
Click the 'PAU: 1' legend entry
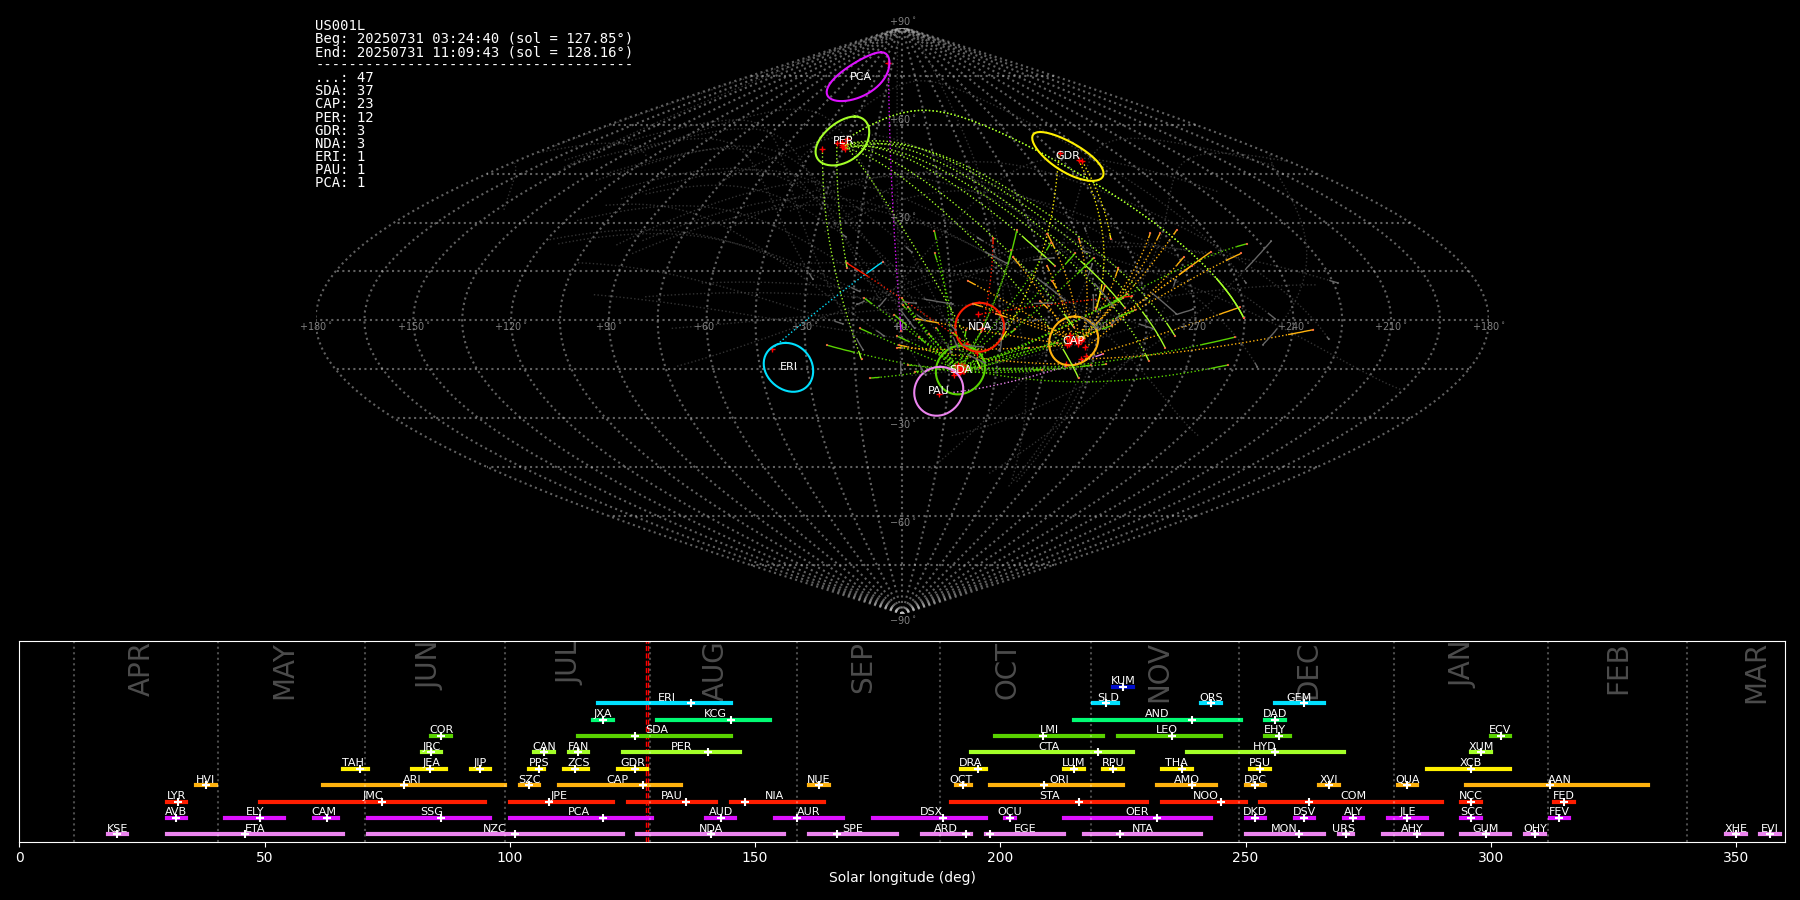[340, 170]
